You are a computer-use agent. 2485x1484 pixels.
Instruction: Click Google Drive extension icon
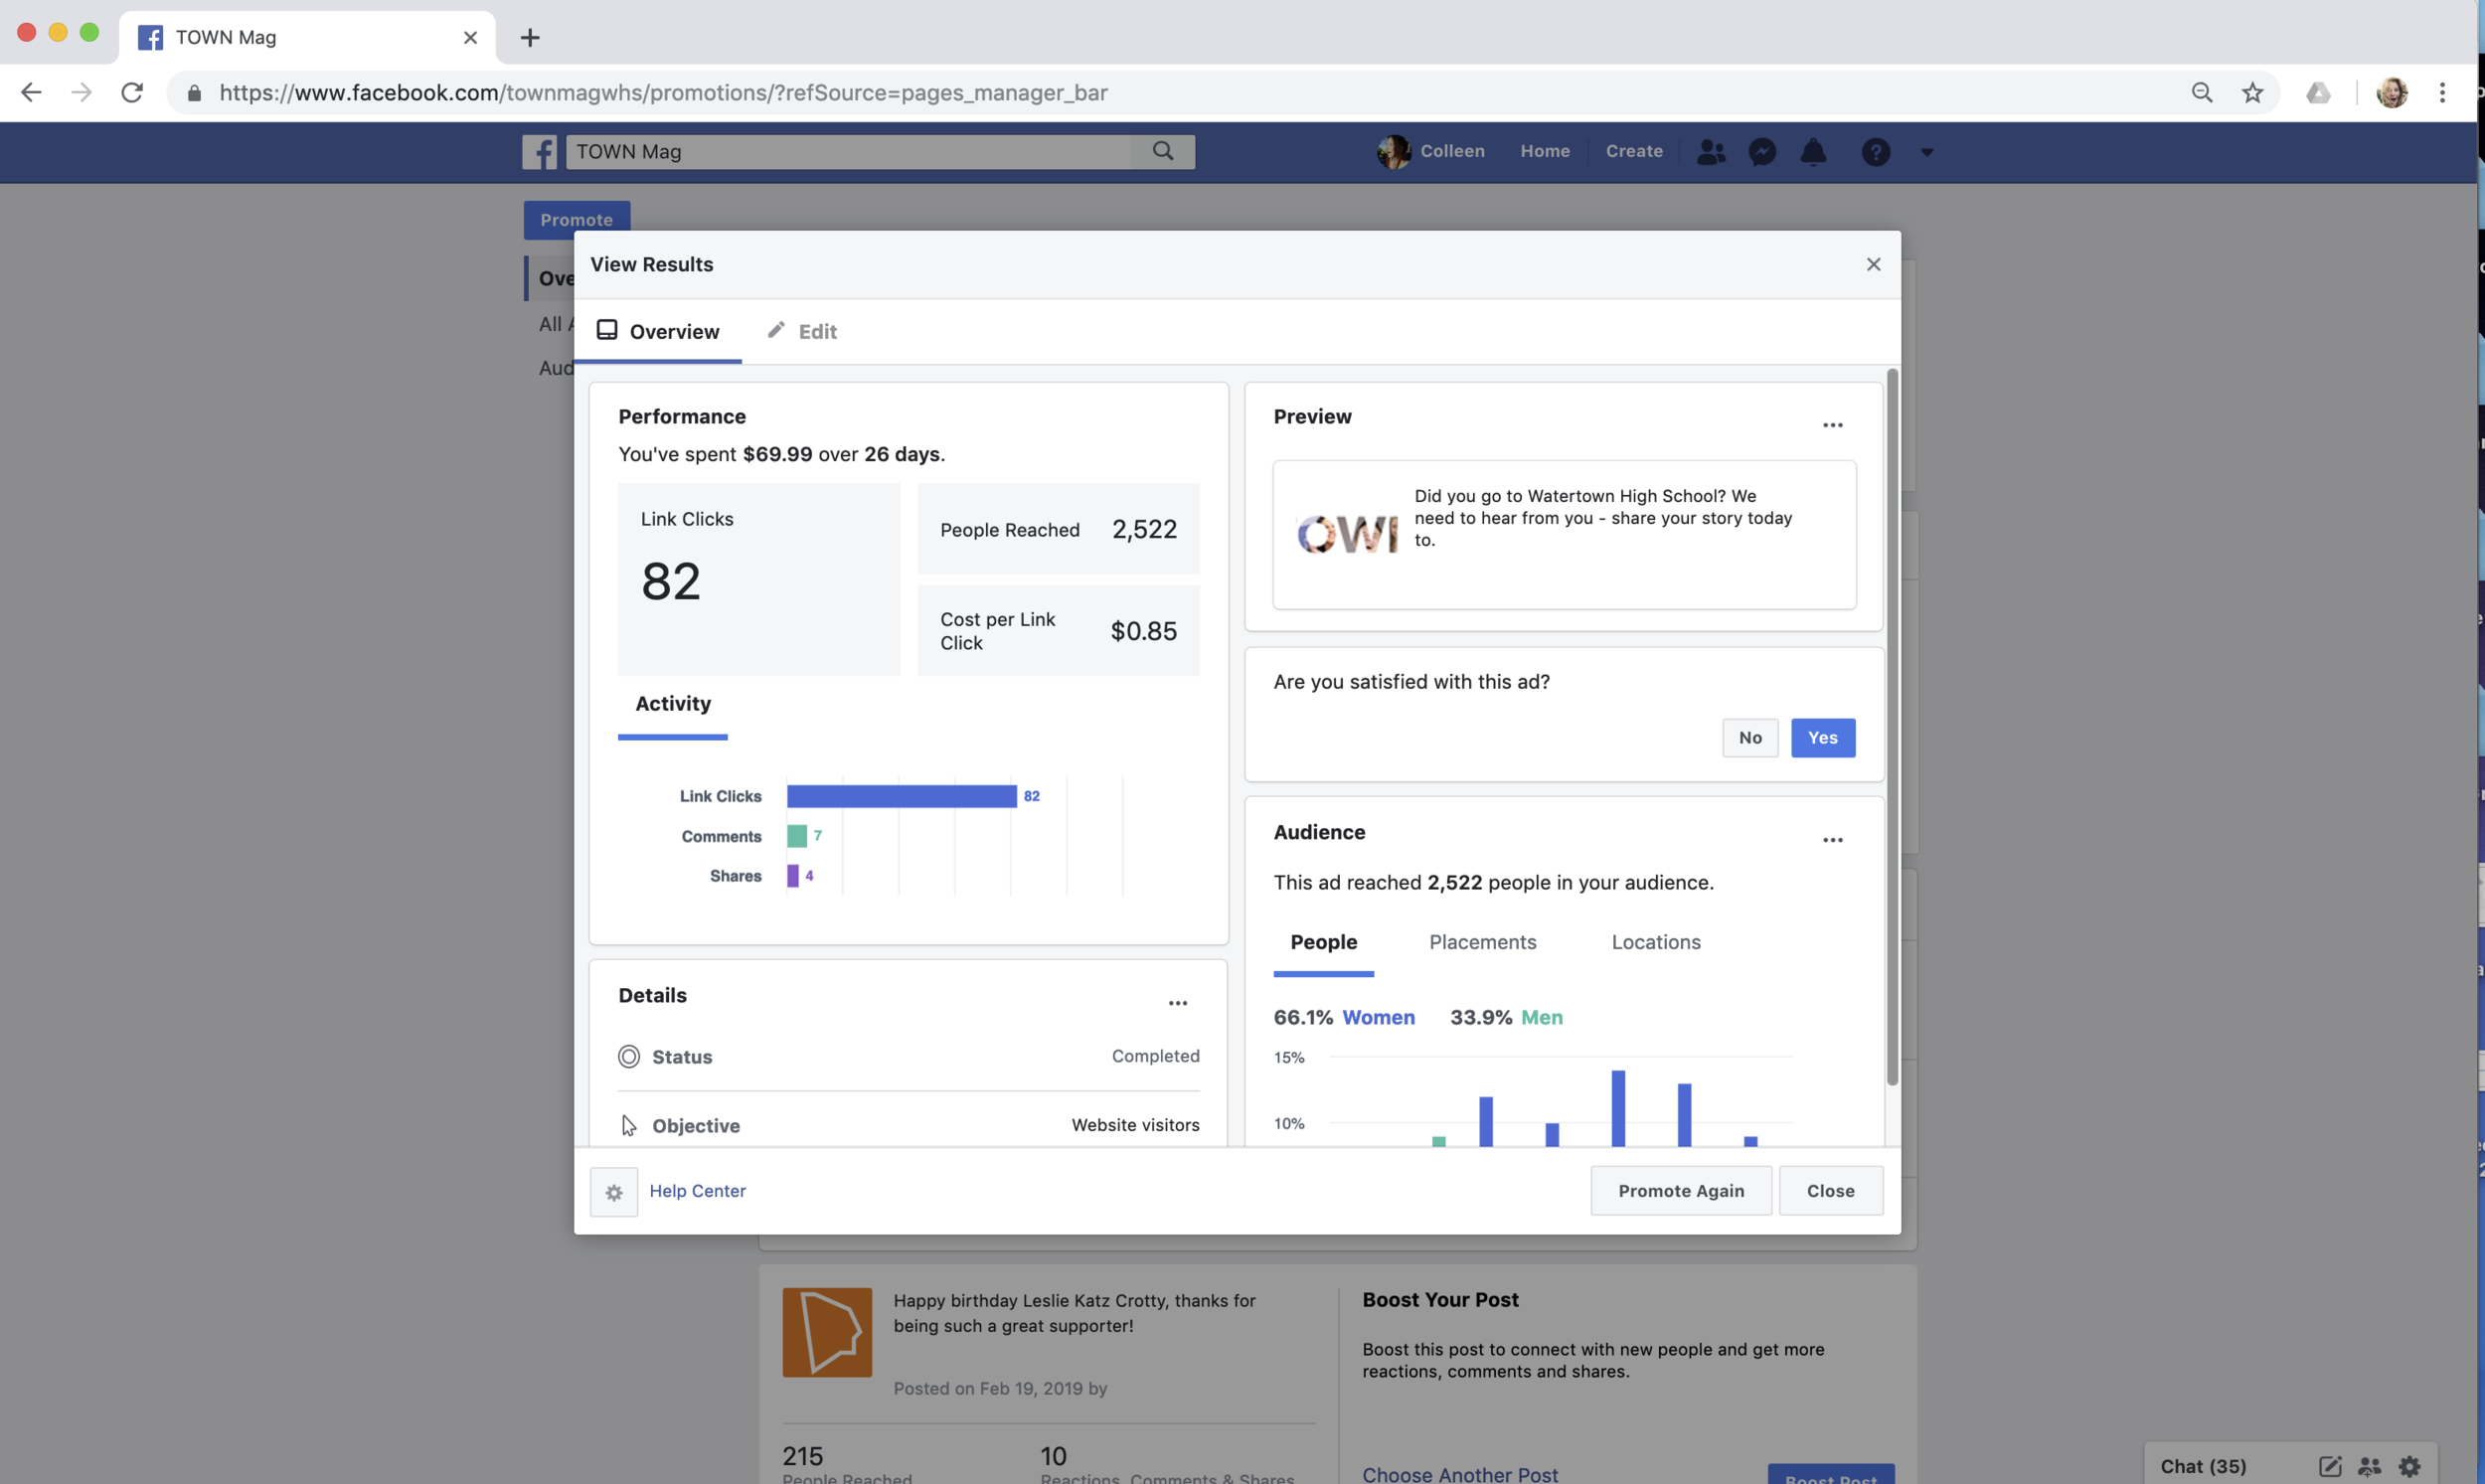point(2317,93)
